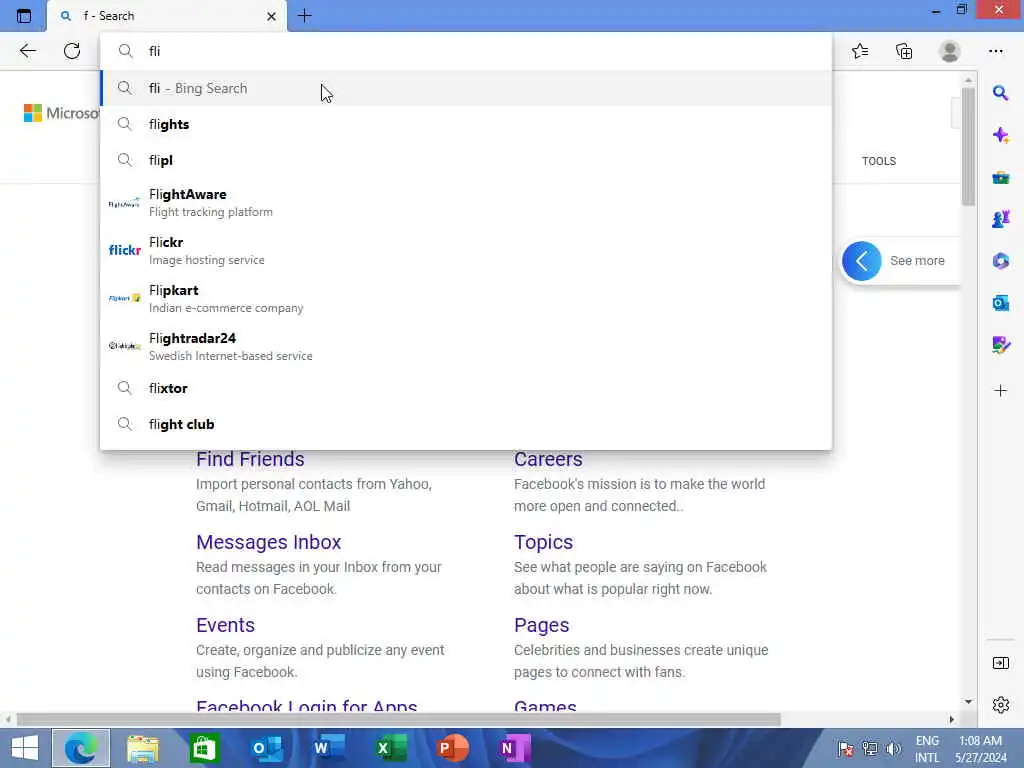The image size is (1024, 768).
Task: Click the TOOLS link
Action: 878,161
